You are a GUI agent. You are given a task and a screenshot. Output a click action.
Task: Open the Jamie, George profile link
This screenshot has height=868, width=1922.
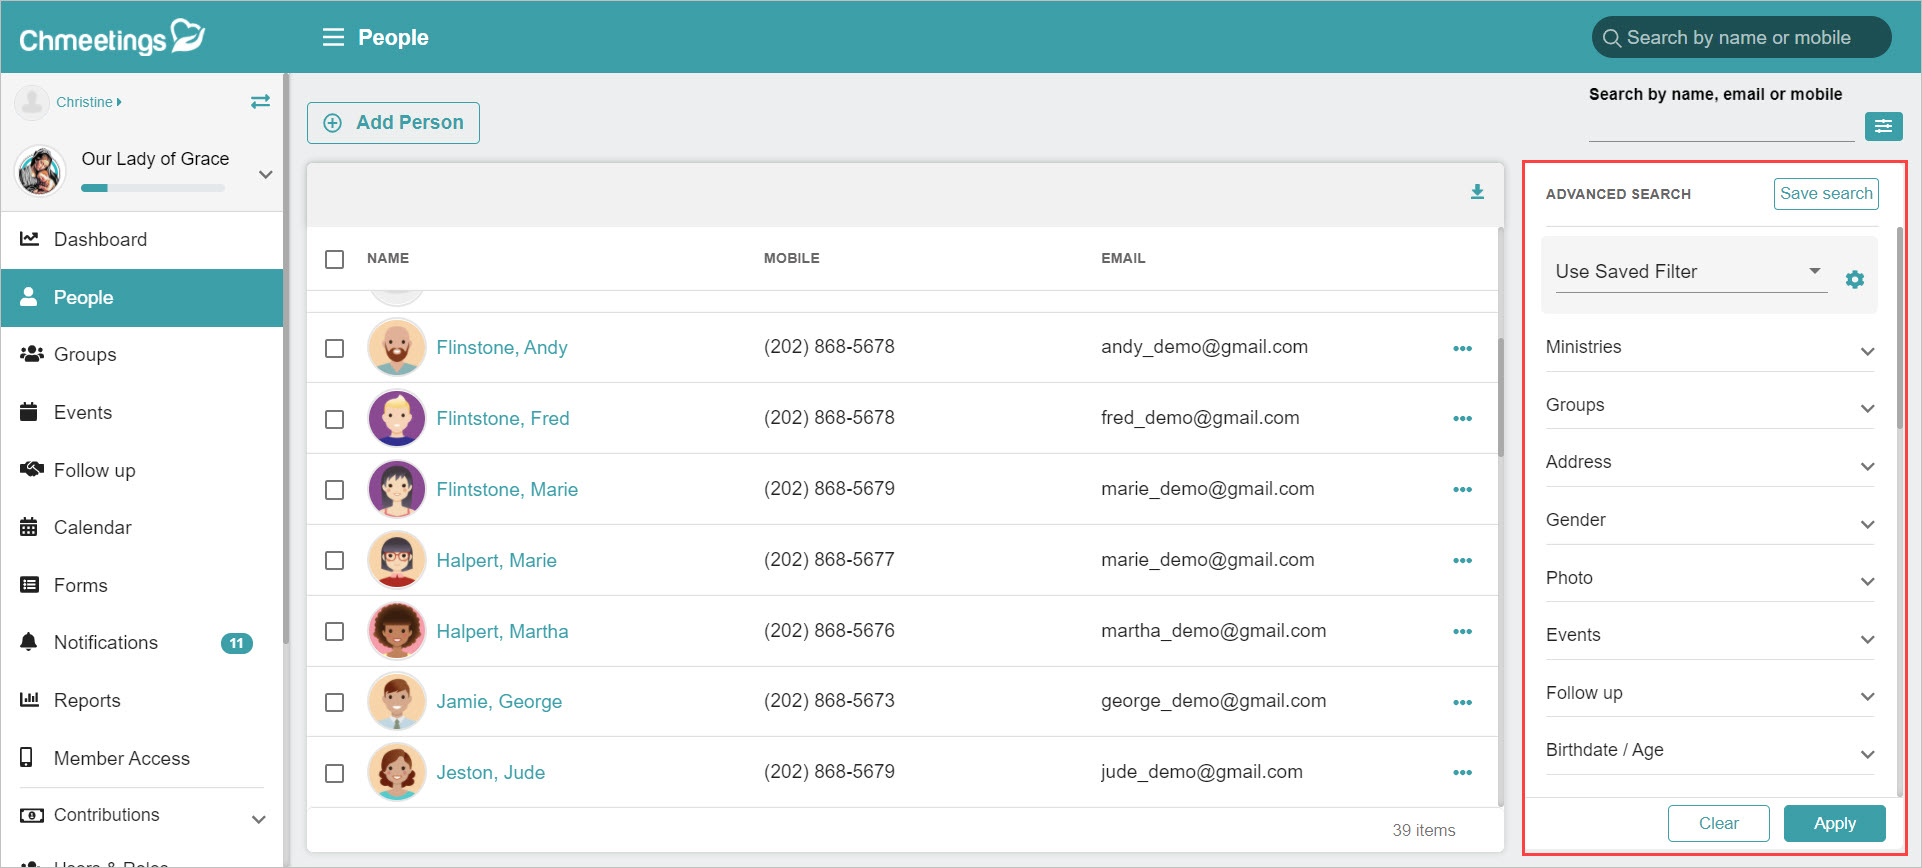point(499,702)
